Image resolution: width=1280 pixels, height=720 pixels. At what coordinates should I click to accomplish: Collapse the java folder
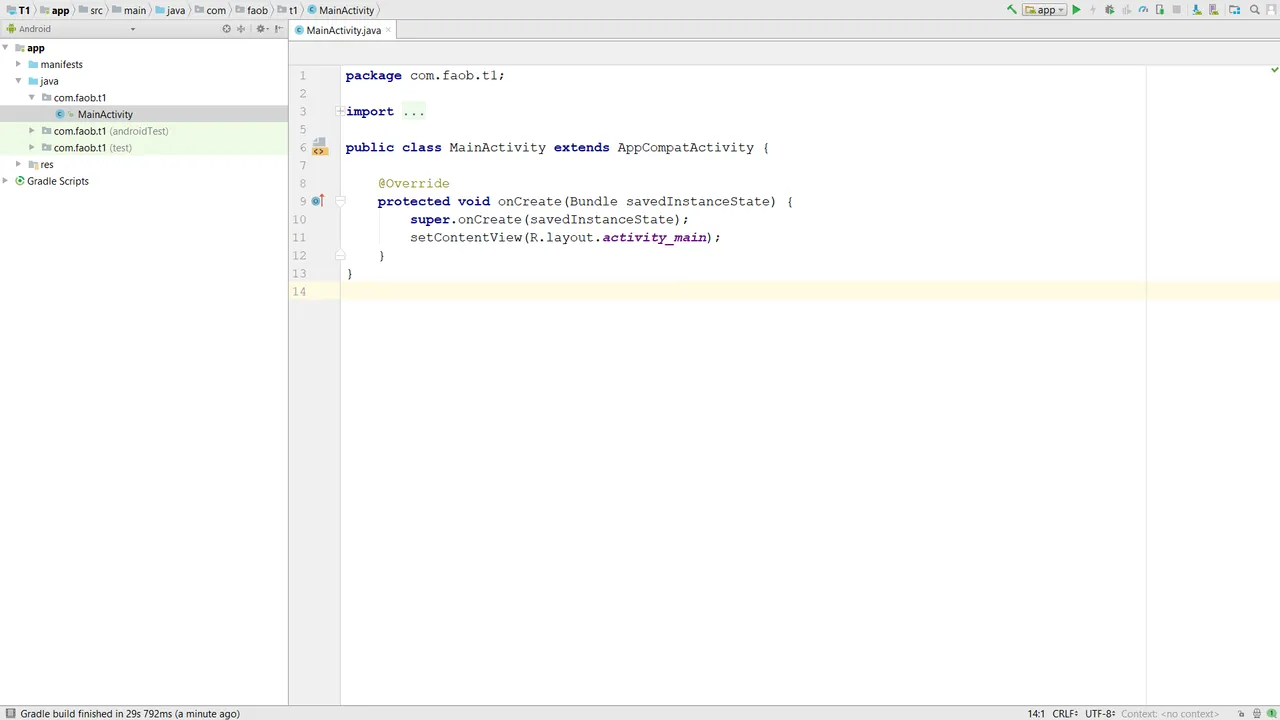click(x=18, y=81)
